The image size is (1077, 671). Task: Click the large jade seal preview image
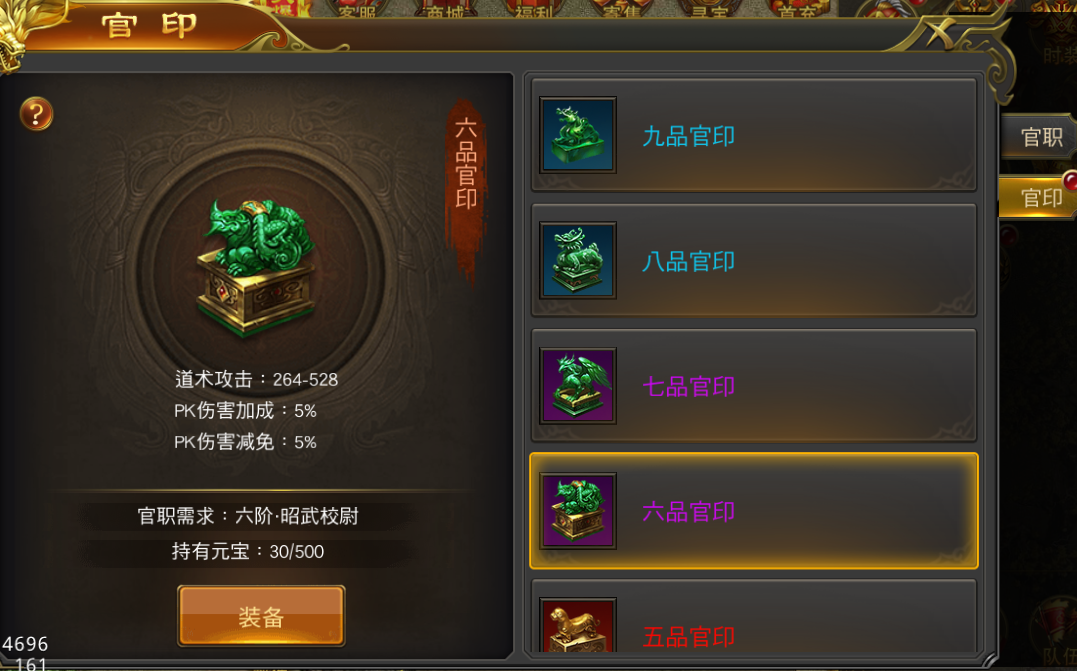tap(256, 267)
